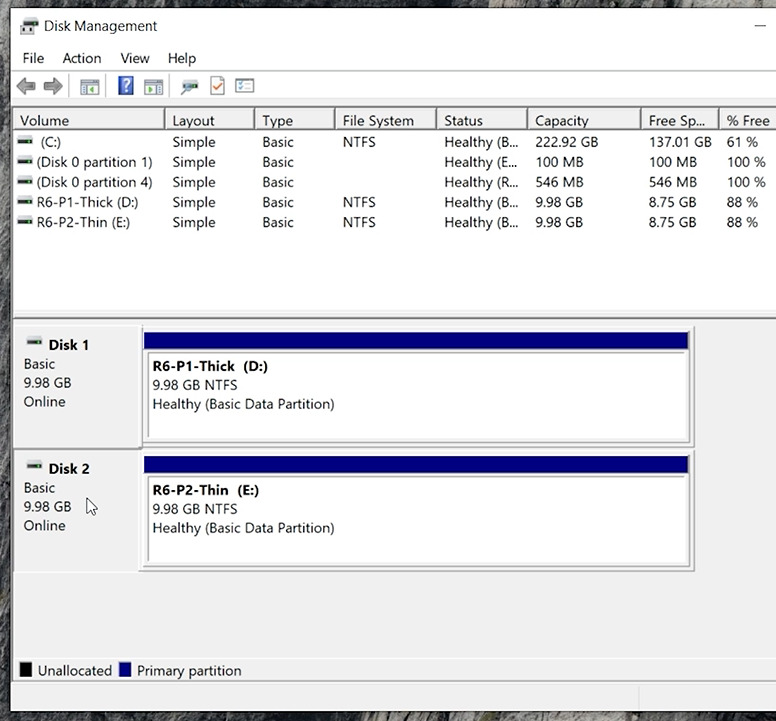This screenshot has width=776, height=721.
Task: Click the Primary partition legend label
Action: [189, 671]
